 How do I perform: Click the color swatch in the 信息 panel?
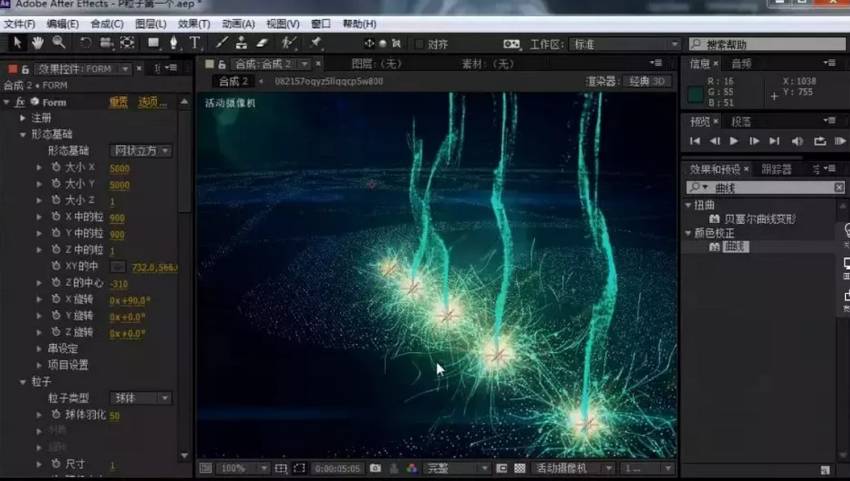pos(696,94)
